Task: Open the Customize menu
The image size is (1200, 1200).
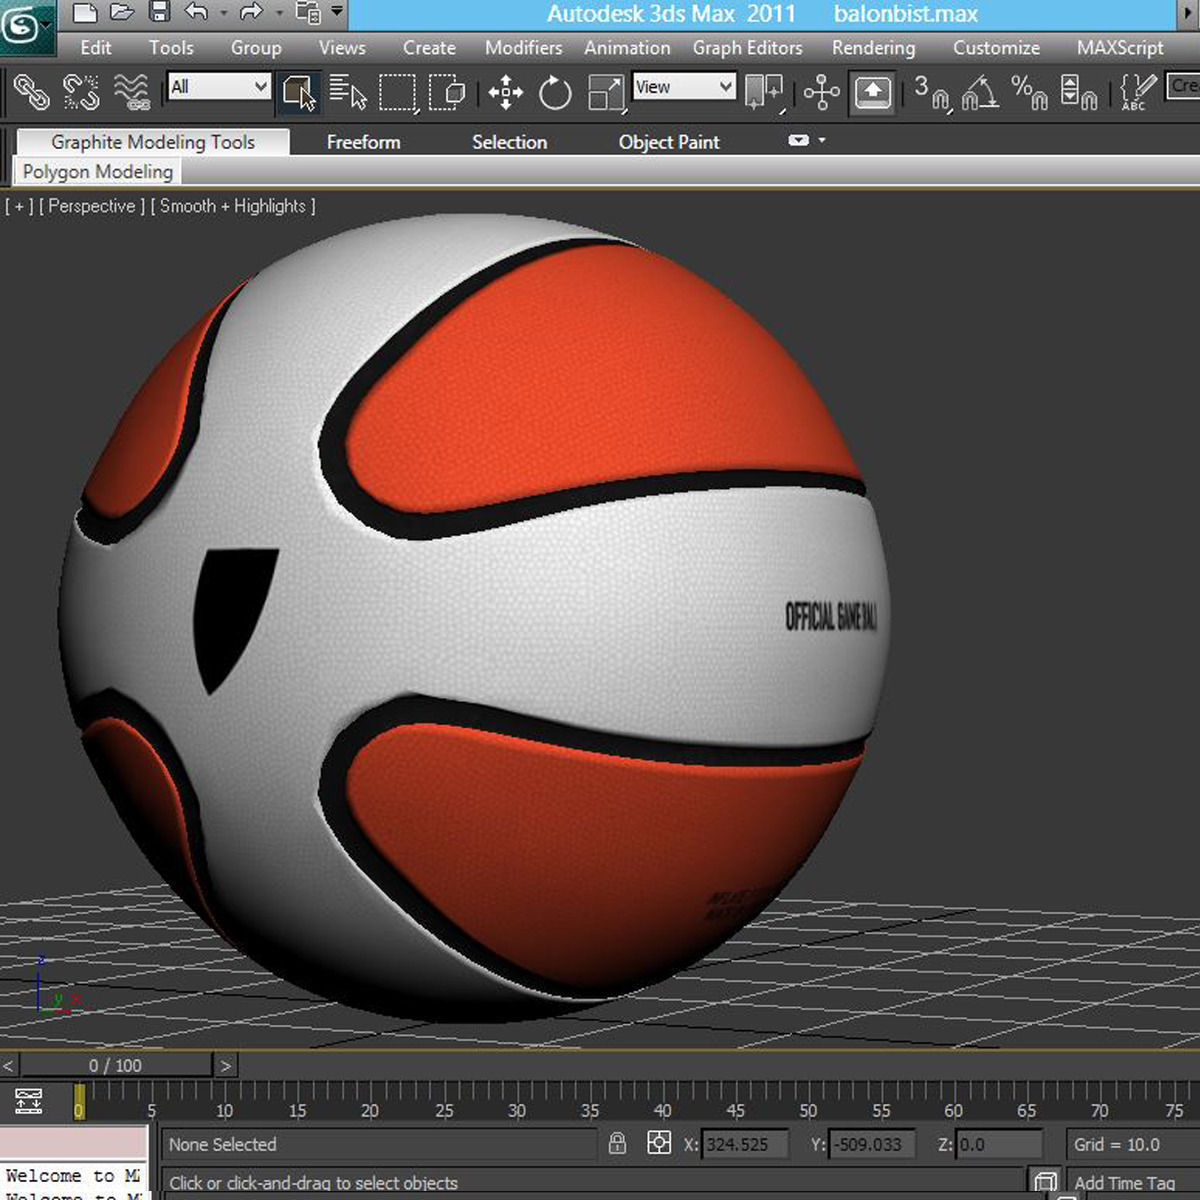Action: [x=996, y=47]
